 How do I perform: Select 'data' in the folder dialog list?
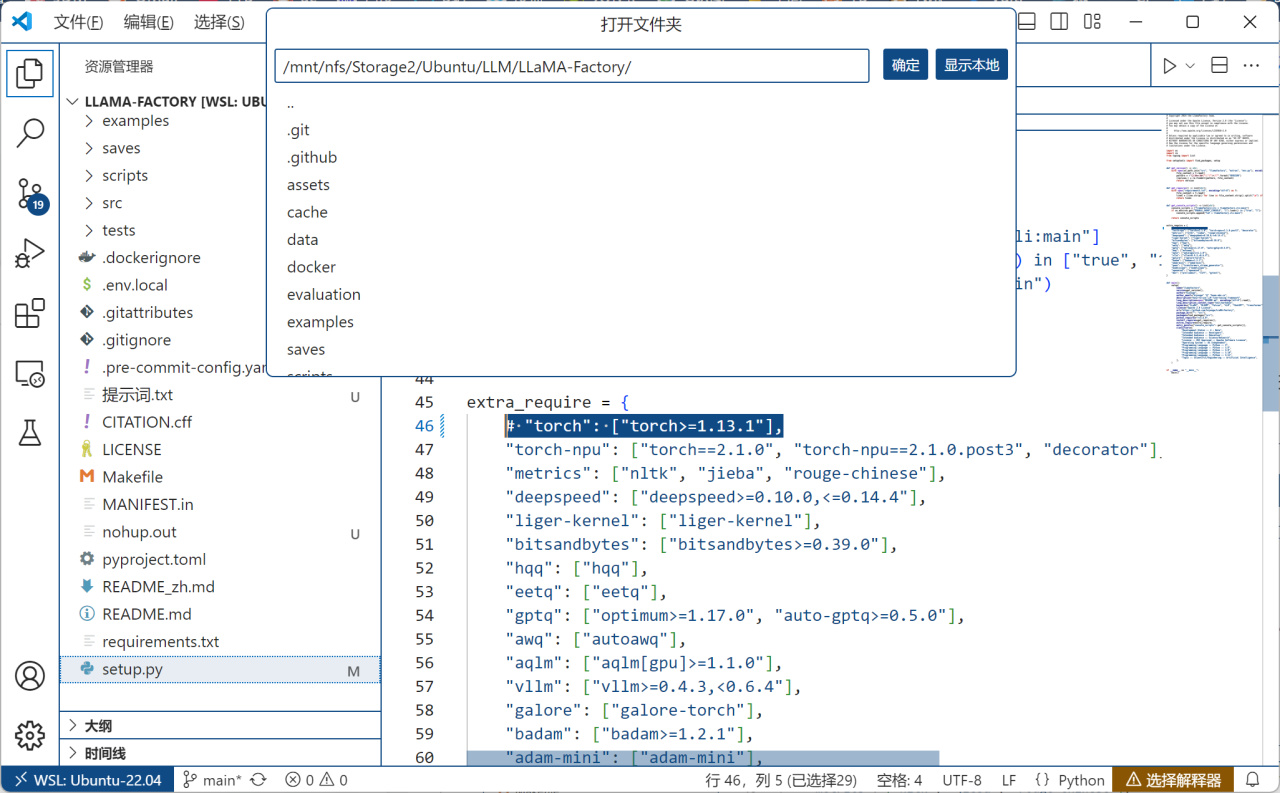(x=642, y=240)
